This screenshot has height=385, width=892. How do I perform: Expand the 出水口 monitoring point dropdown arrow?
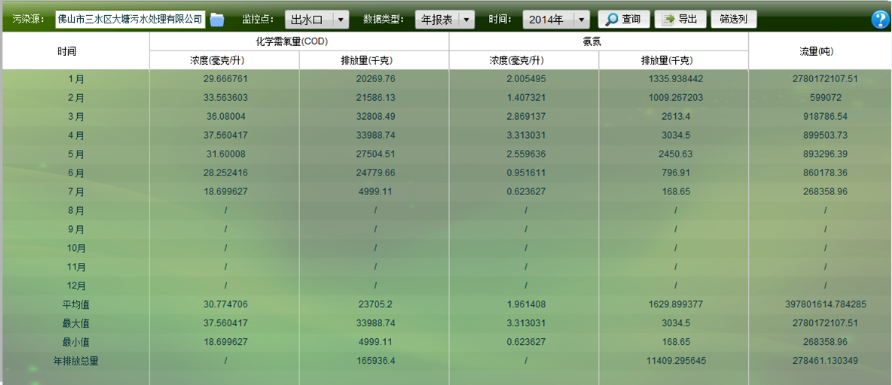[340, 19]
